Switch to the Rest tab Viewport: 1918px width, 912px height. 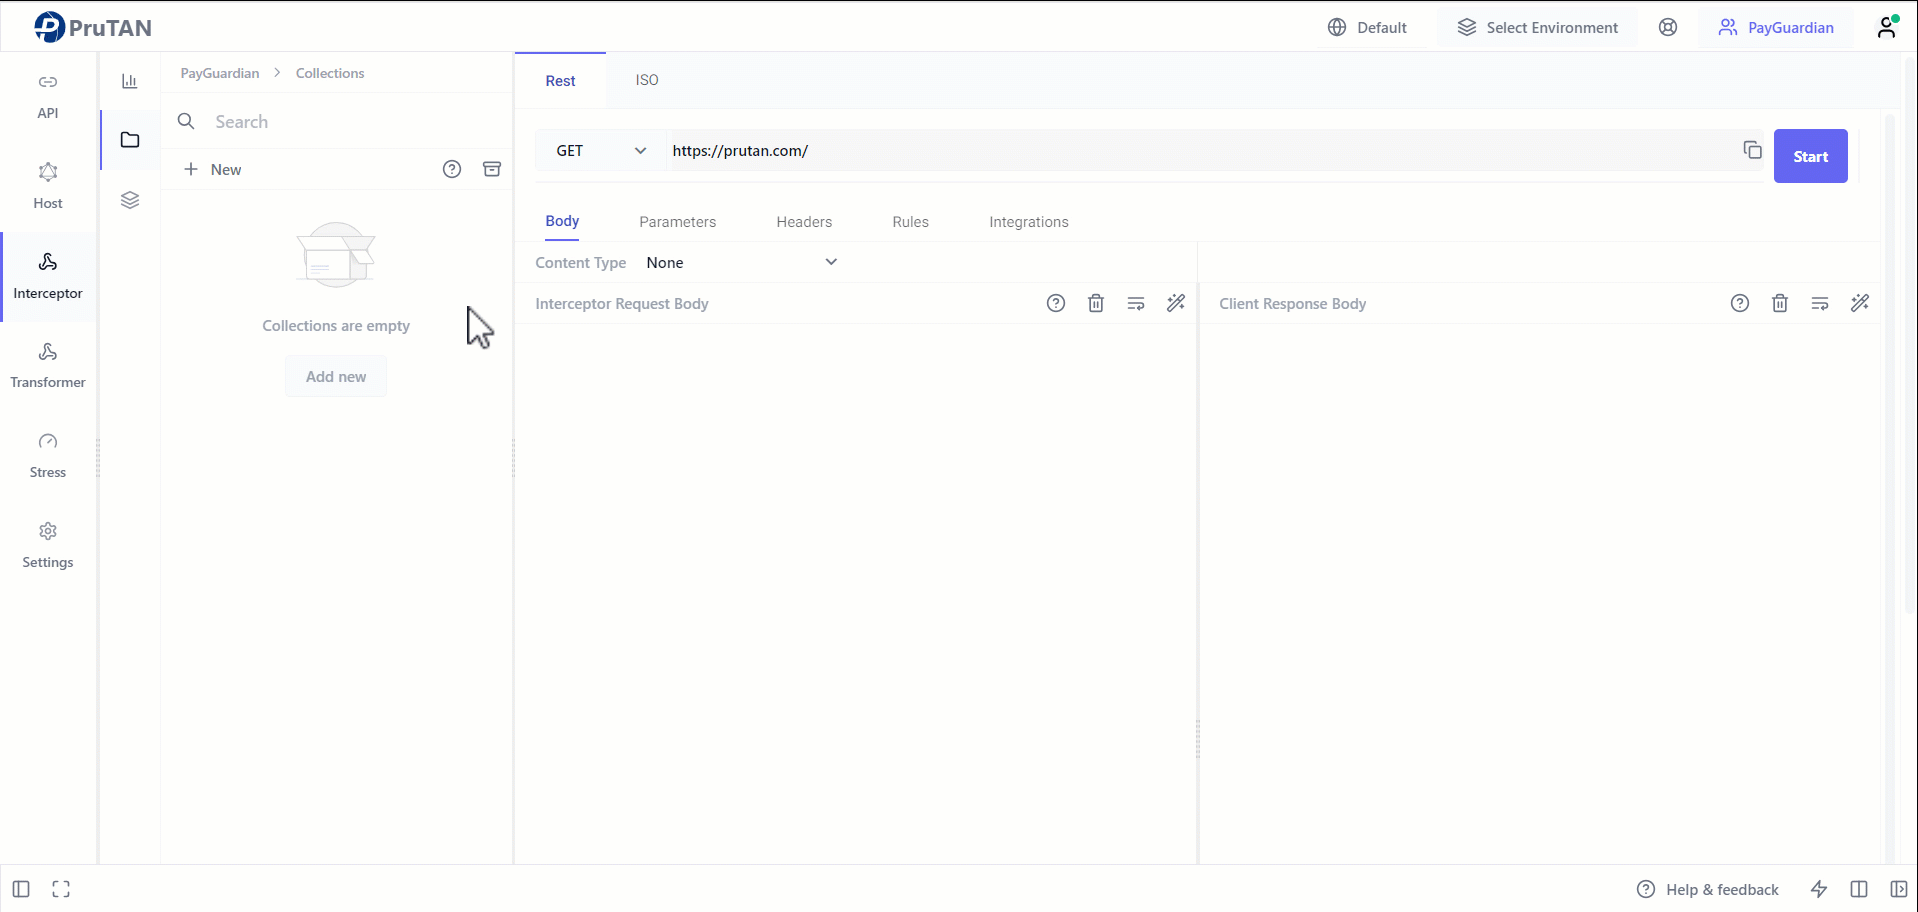point(560,81)
